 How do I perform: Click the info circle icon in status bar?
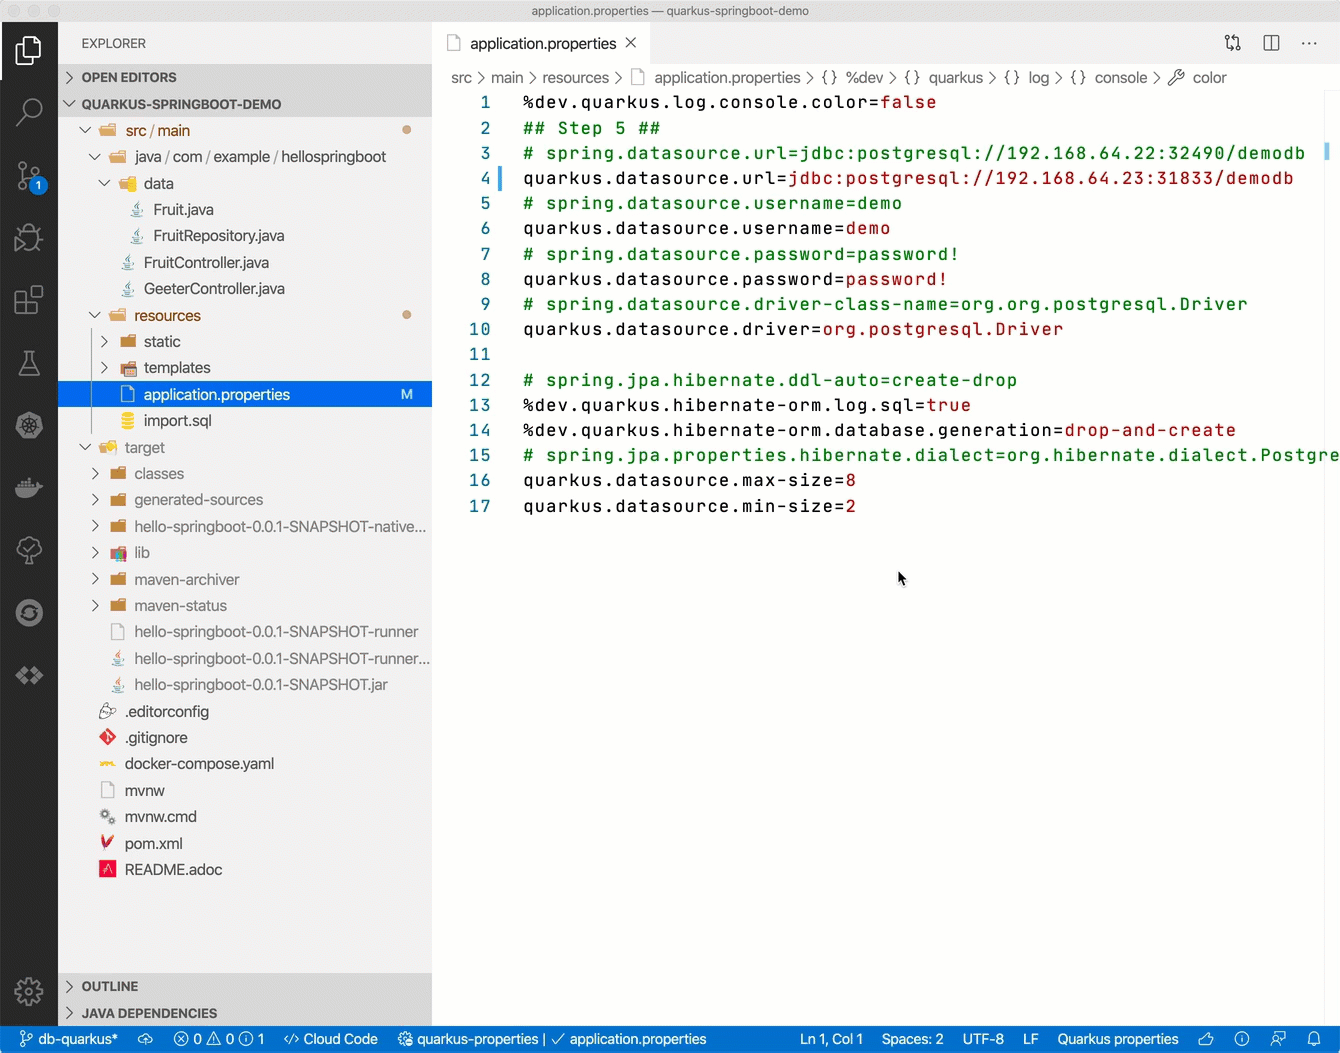pos(1242,1039)
